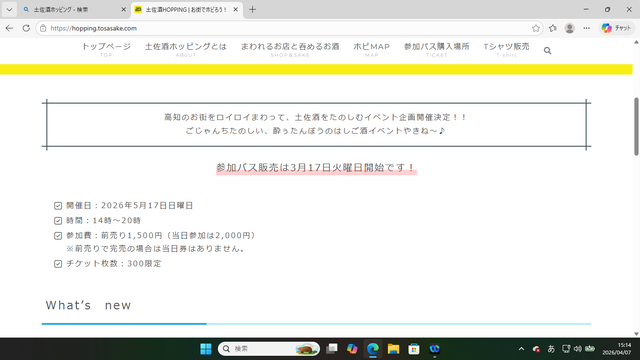Open a new browser tab

click(x=252, y=9)
